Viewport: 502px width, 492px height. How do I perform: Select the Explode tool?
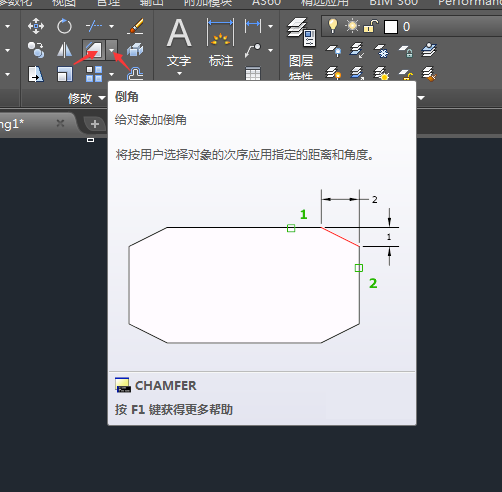(x=135, y=50)
